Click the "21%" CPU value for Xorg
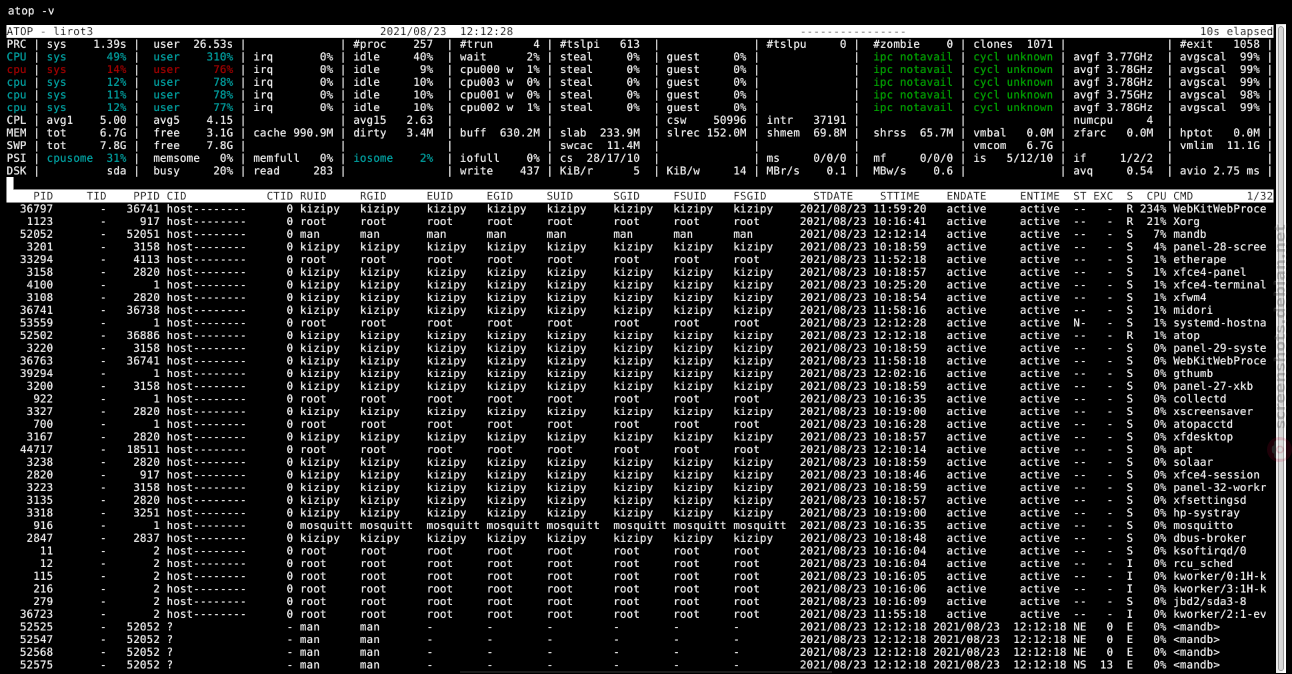This screenshot has height=674, width=1292. click(x=1156, y=221)
